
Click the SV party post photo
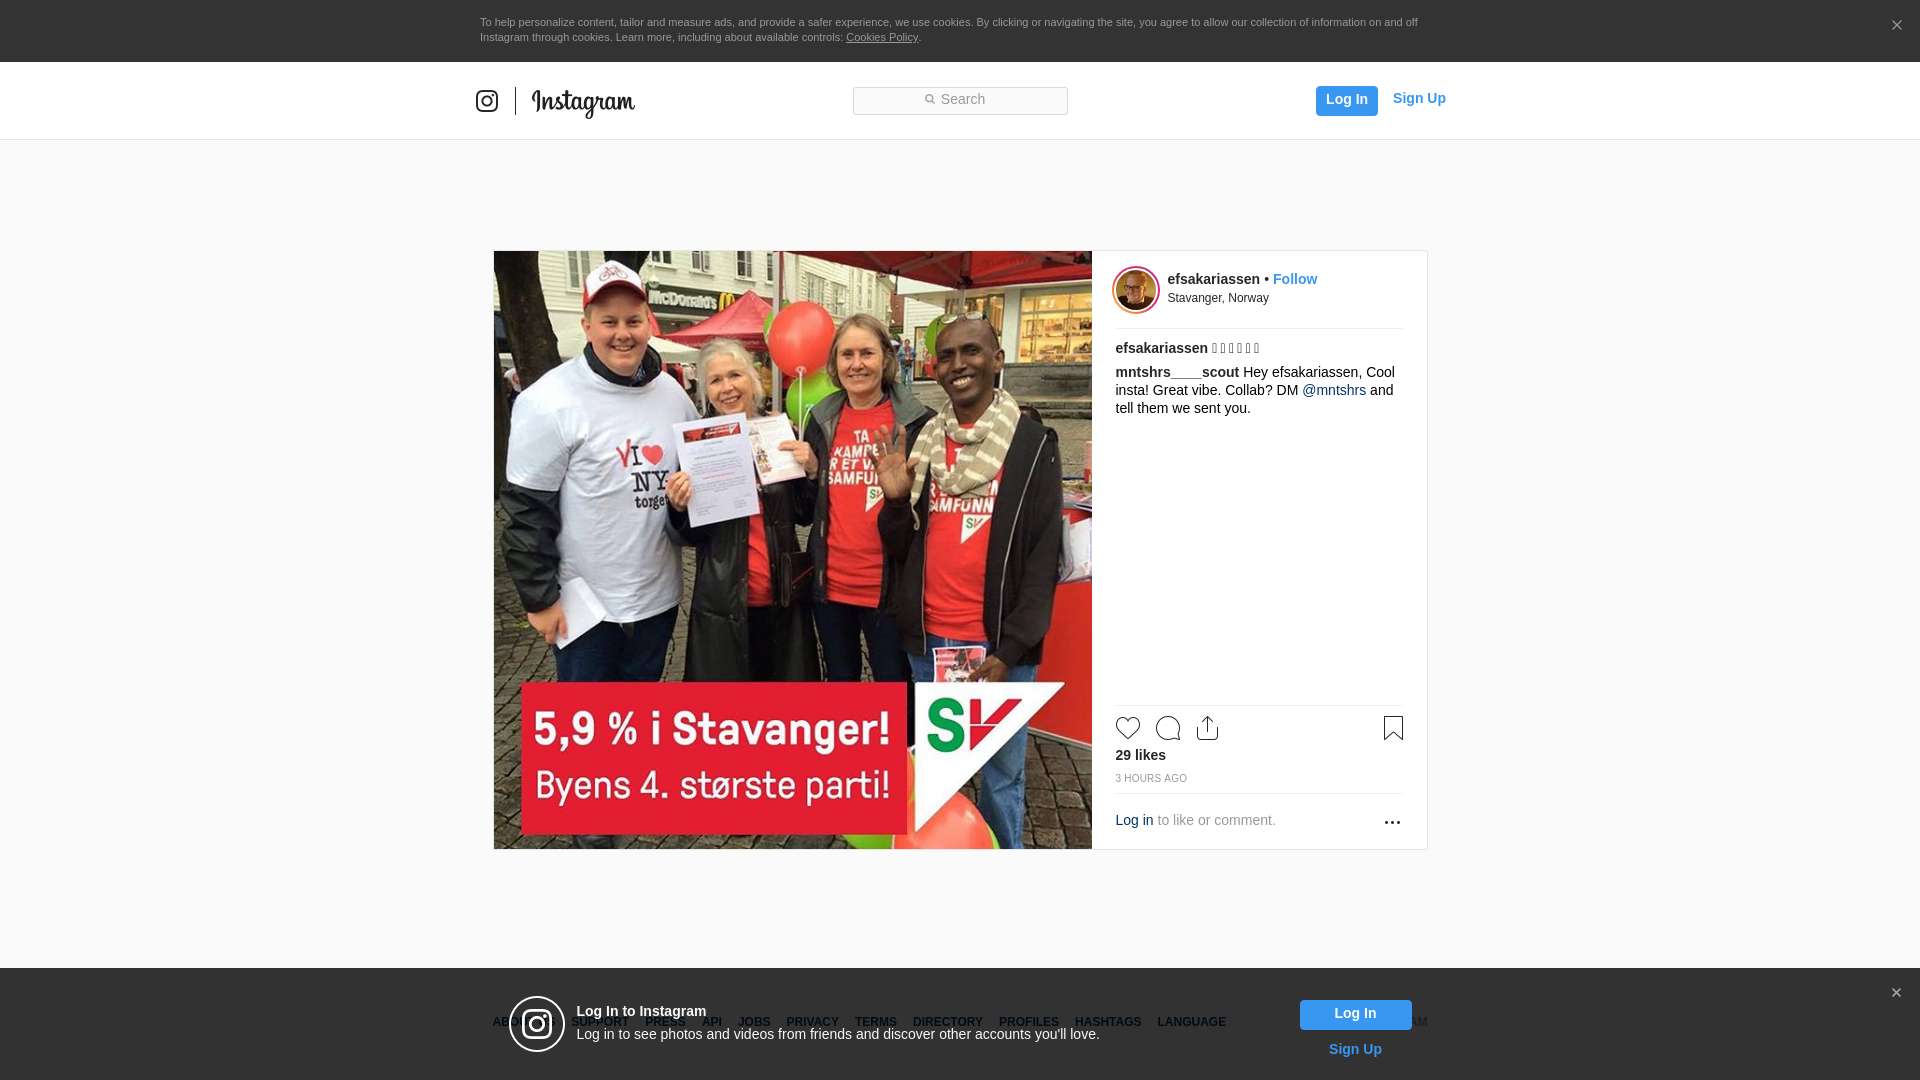(792, 550)
